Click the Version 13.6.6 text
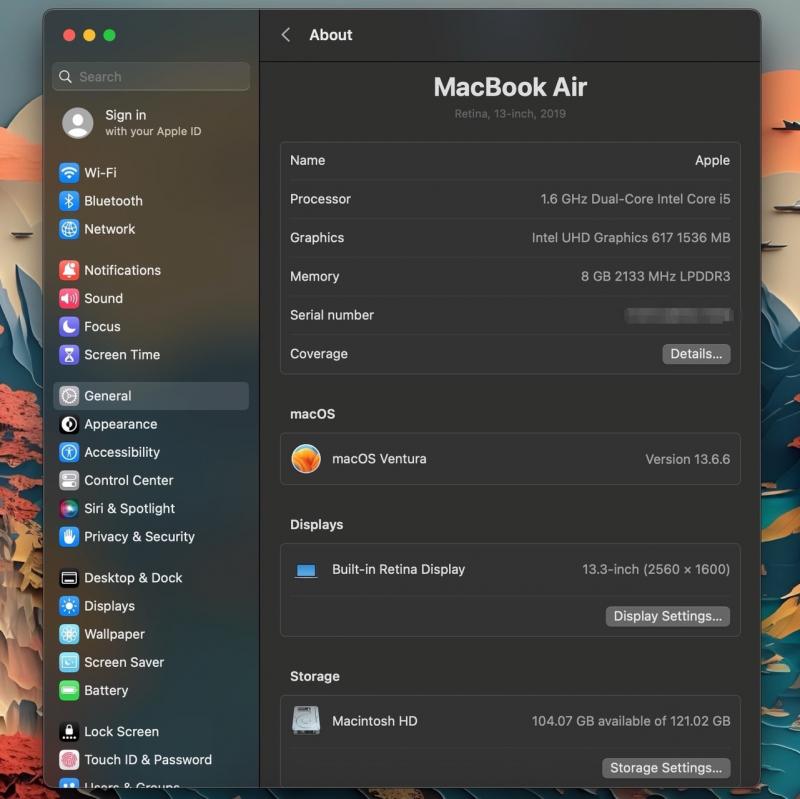 click(687, 459)
